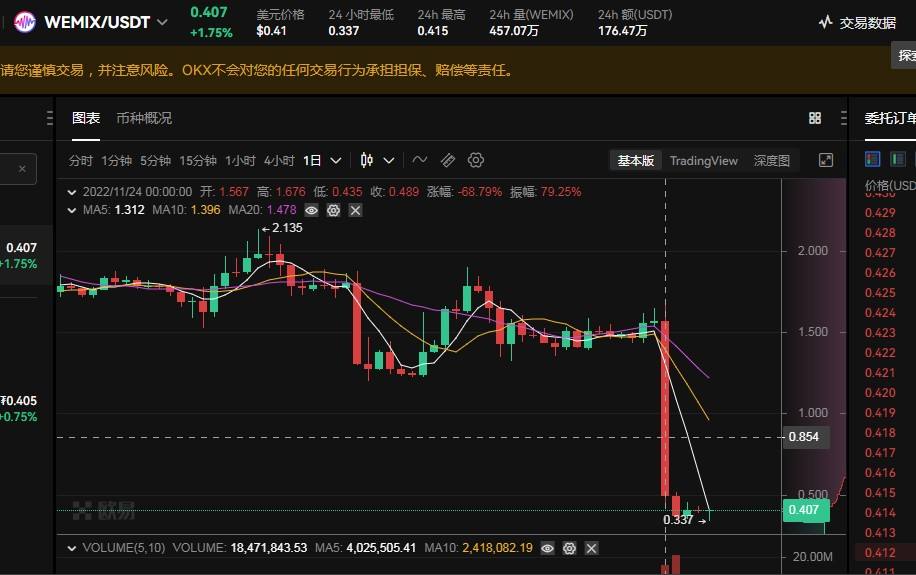Switch to 基本版 chart mode
The height and width of the screenshot is (575, 916).
click(636, 161)
